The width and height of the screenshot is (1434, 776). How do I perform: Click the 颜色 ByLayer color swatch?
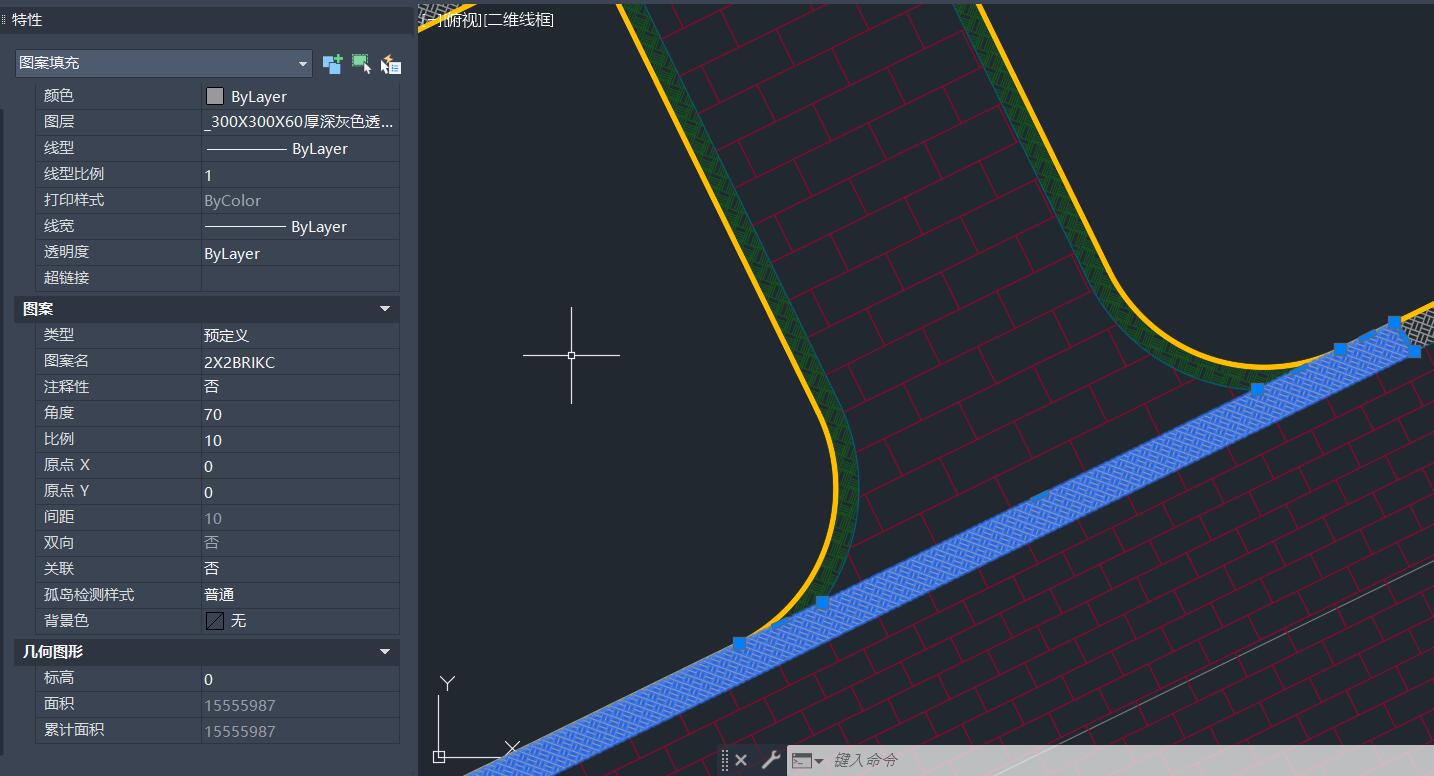pyautogui.click(x=215, y=96)
